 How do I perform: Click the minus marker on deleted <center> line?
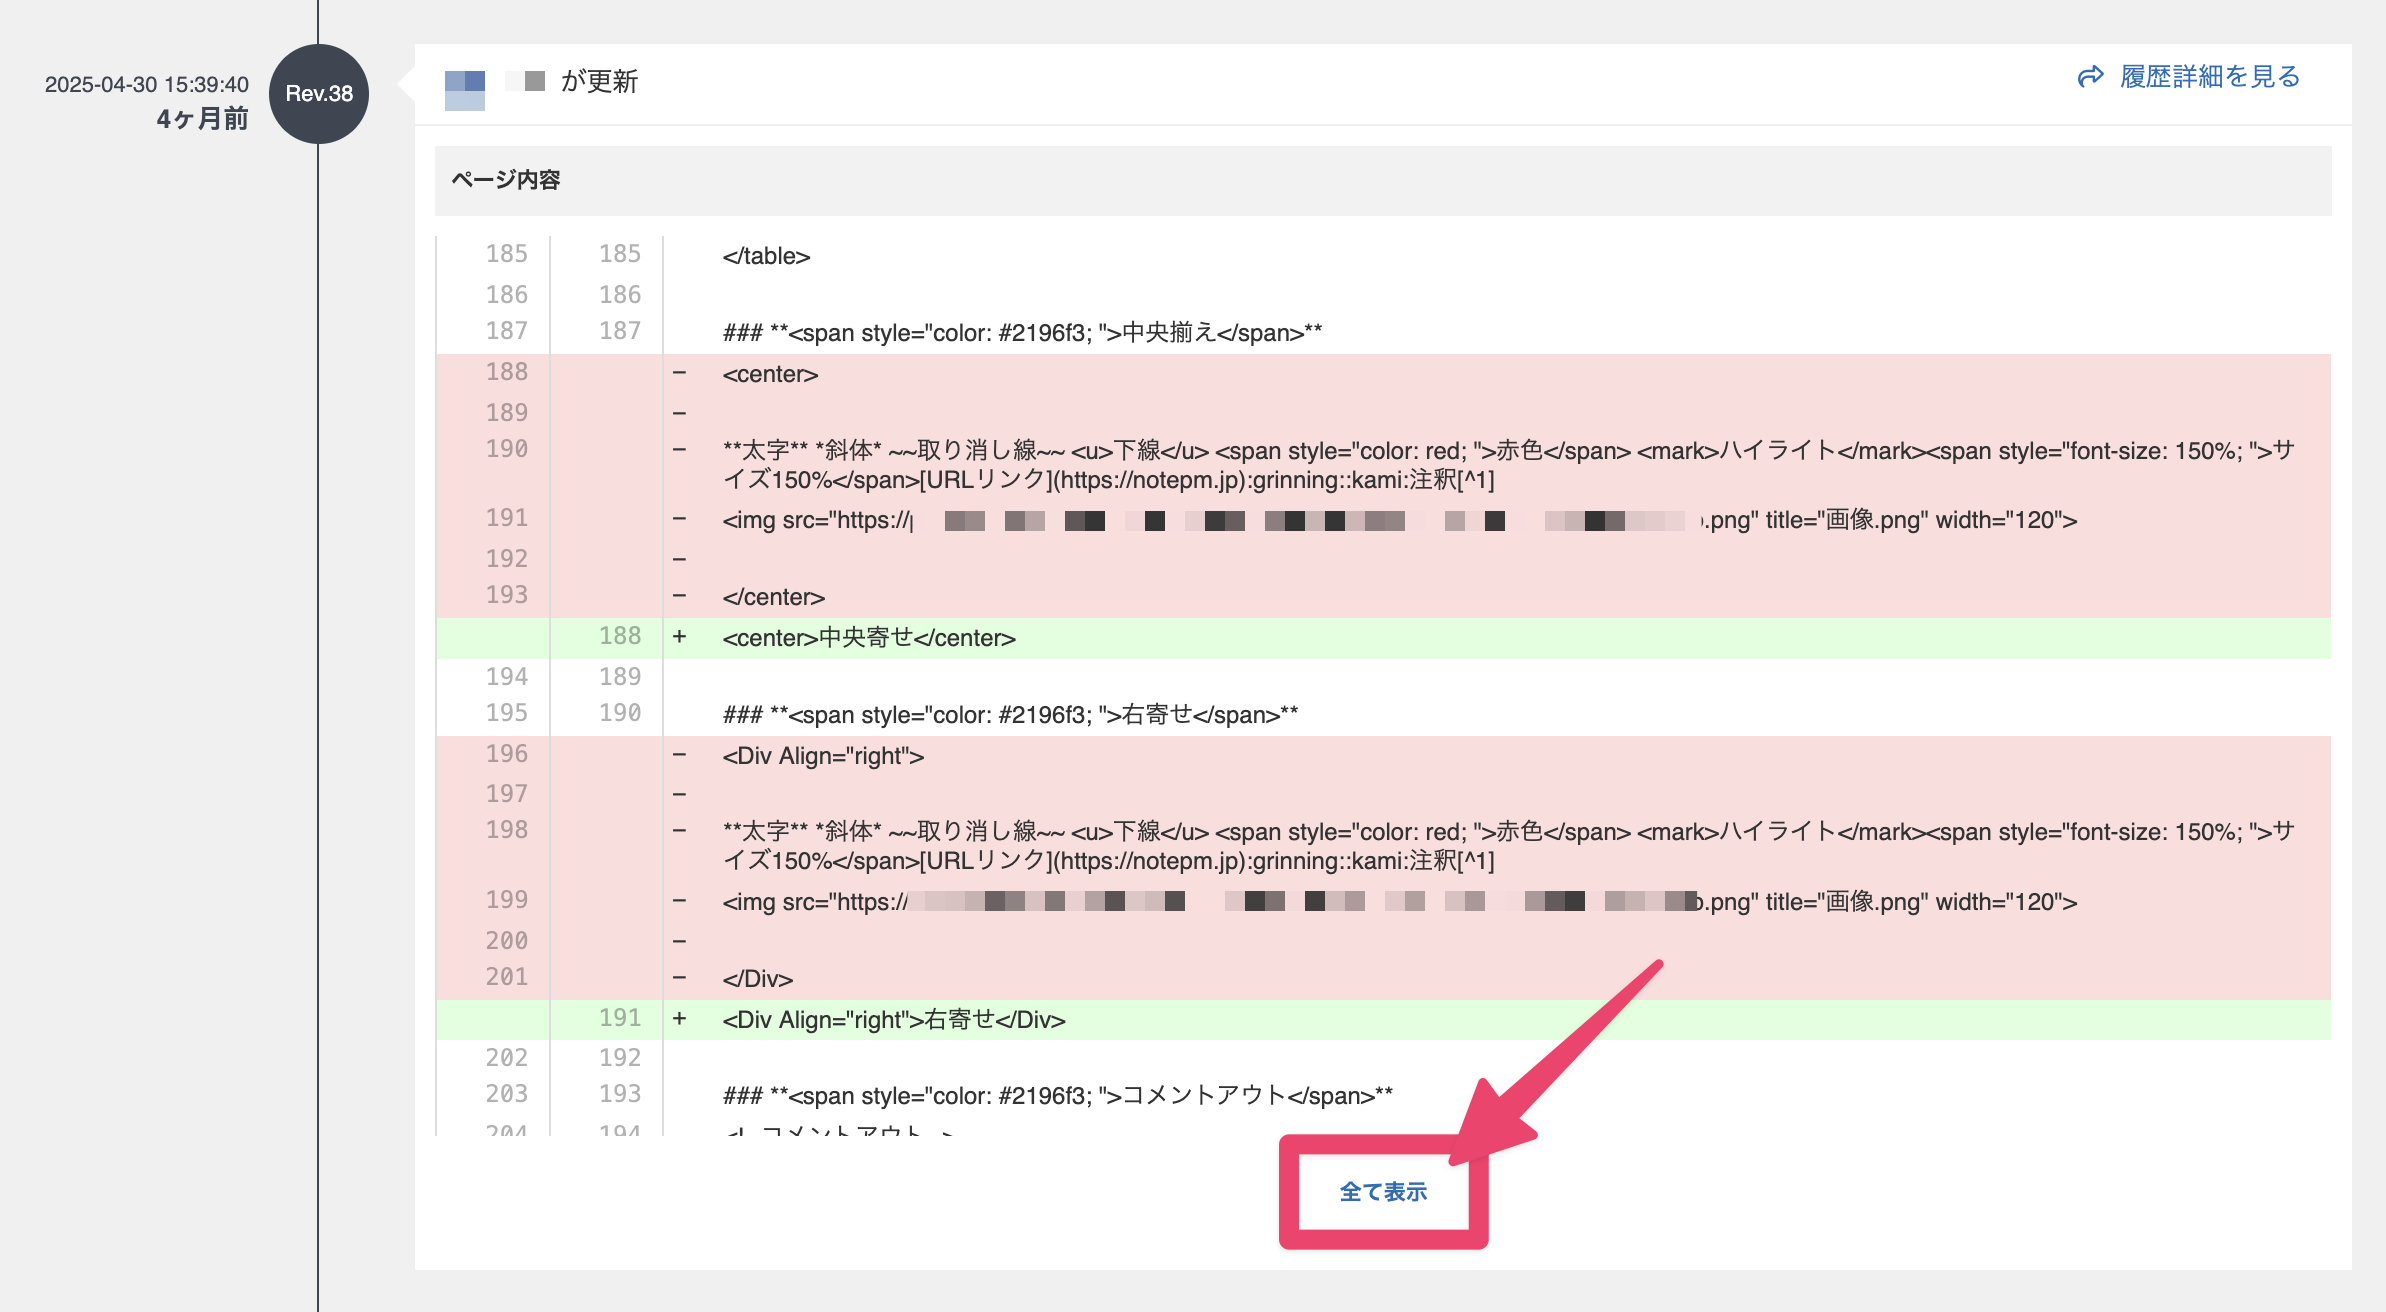coord(681,374)
